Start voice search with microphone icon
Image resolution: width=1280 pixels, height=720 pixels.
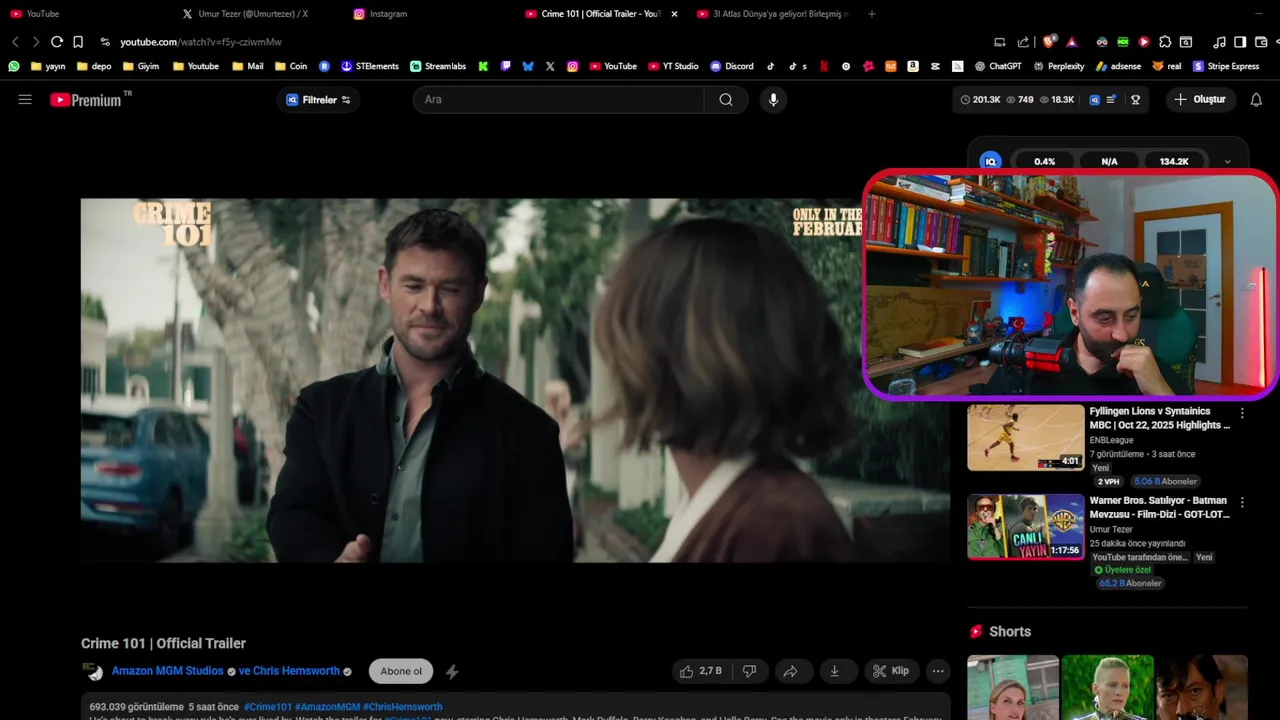click(772, 100)
